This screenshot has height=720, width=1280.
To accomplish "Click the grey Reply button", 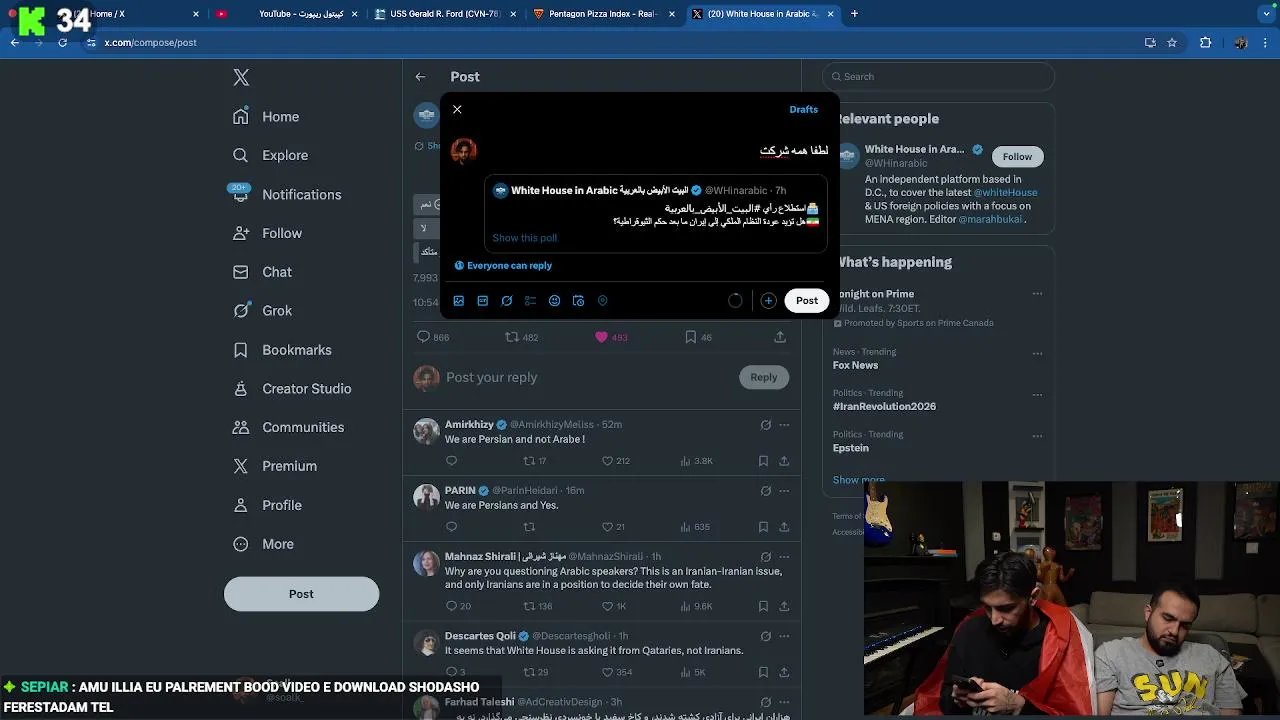I will click(x=763, y=377).
